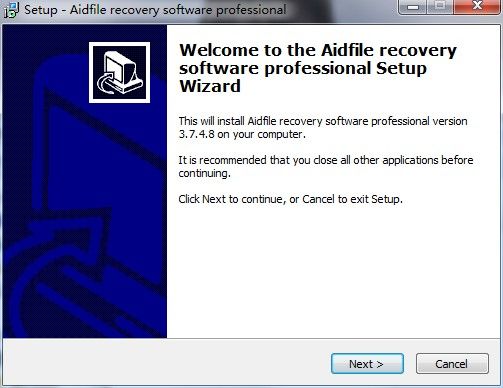The width and height of the screenshot is (503, 388).
Task: Click the 'Welcome to the Aidfile recovery' heading line
Action: click(318, 50)
